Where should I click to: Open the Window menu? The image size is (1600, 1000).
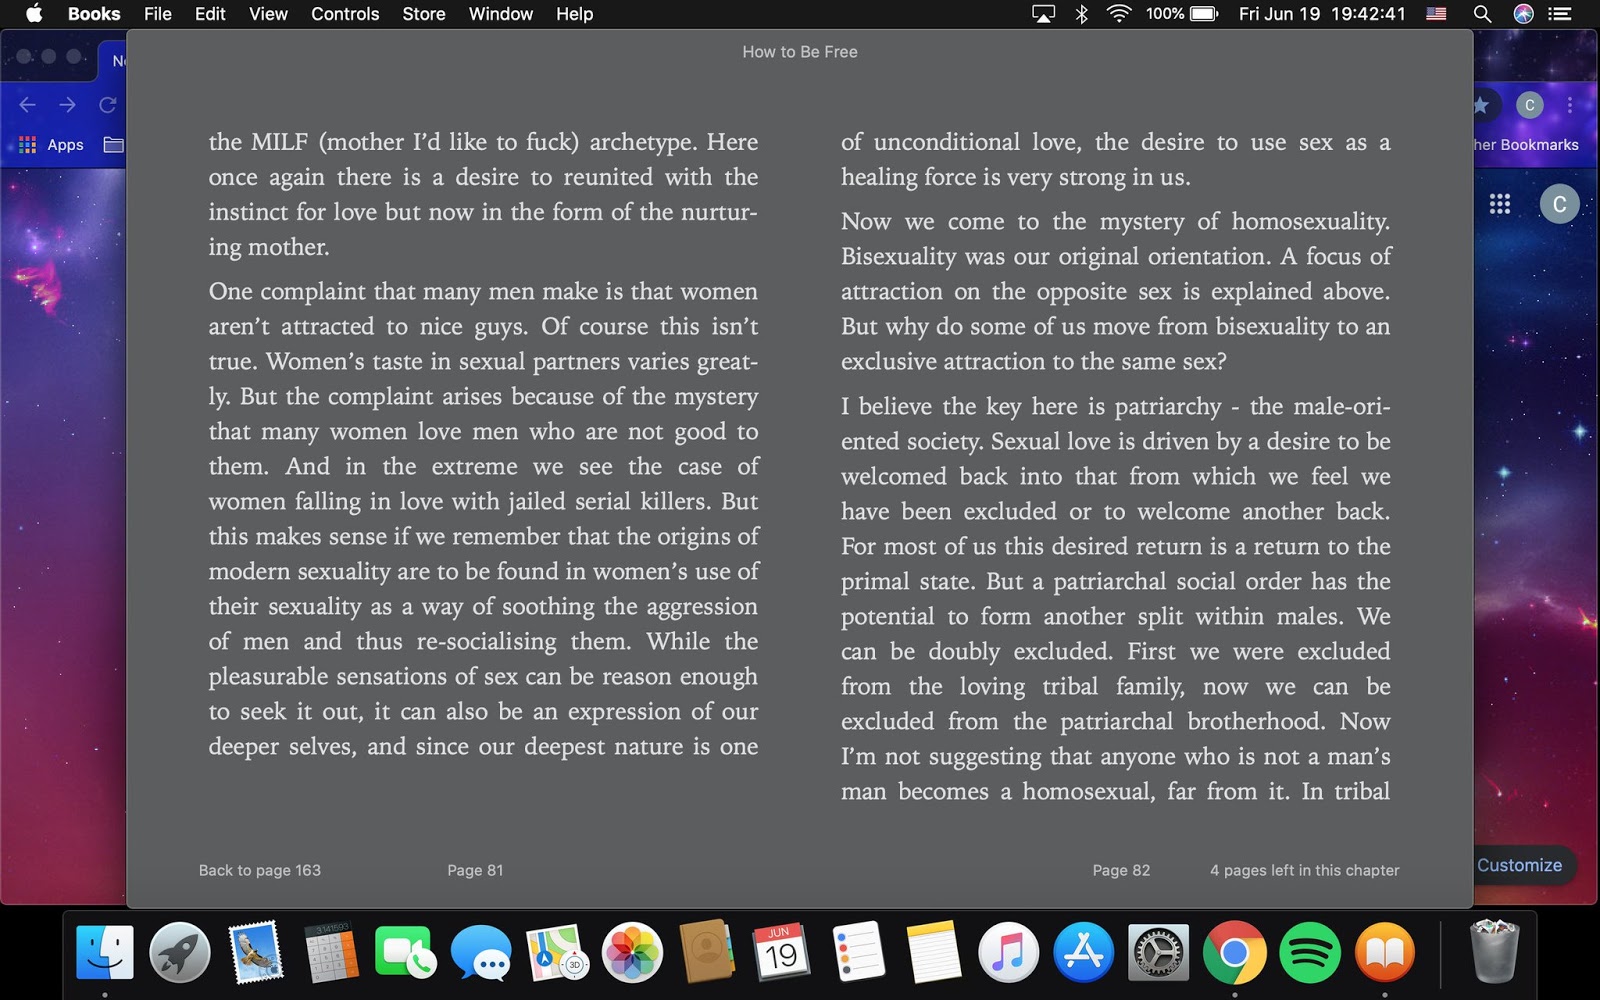(501, 14)
